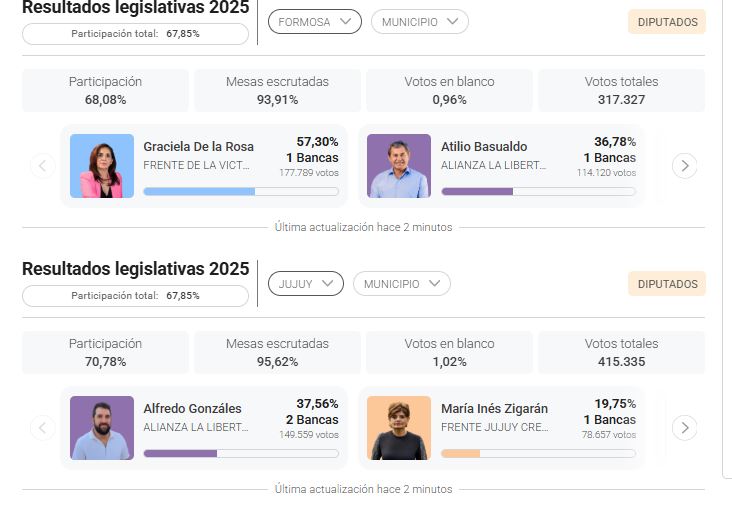Screen dimensions: 732x505
Task: Click previous arrow in Formosa candidates carousel
Action: (42, 166)
